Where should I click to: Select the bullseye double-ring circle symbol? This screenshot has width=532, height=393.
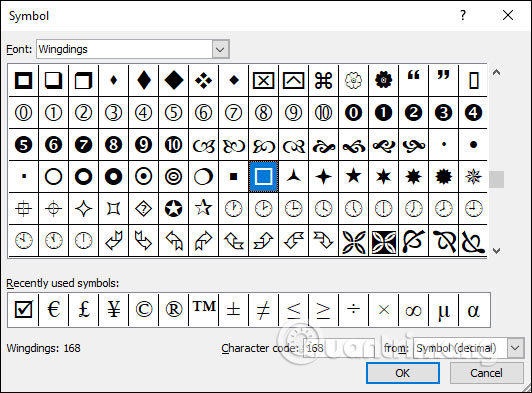173,176
